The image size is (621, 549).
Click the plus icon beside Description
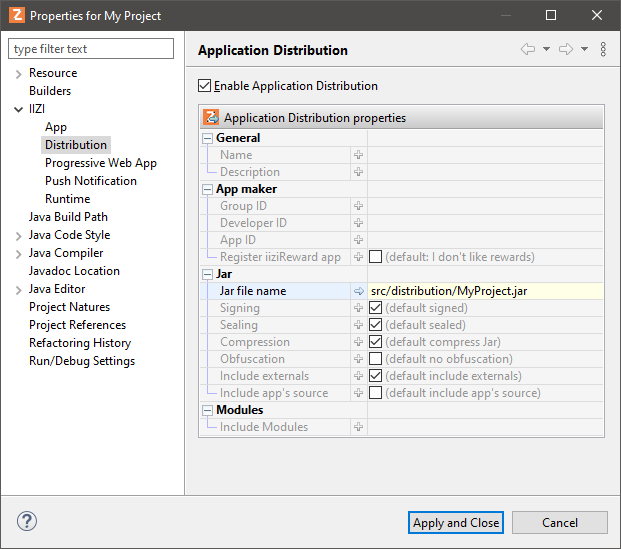click(358, 172)
